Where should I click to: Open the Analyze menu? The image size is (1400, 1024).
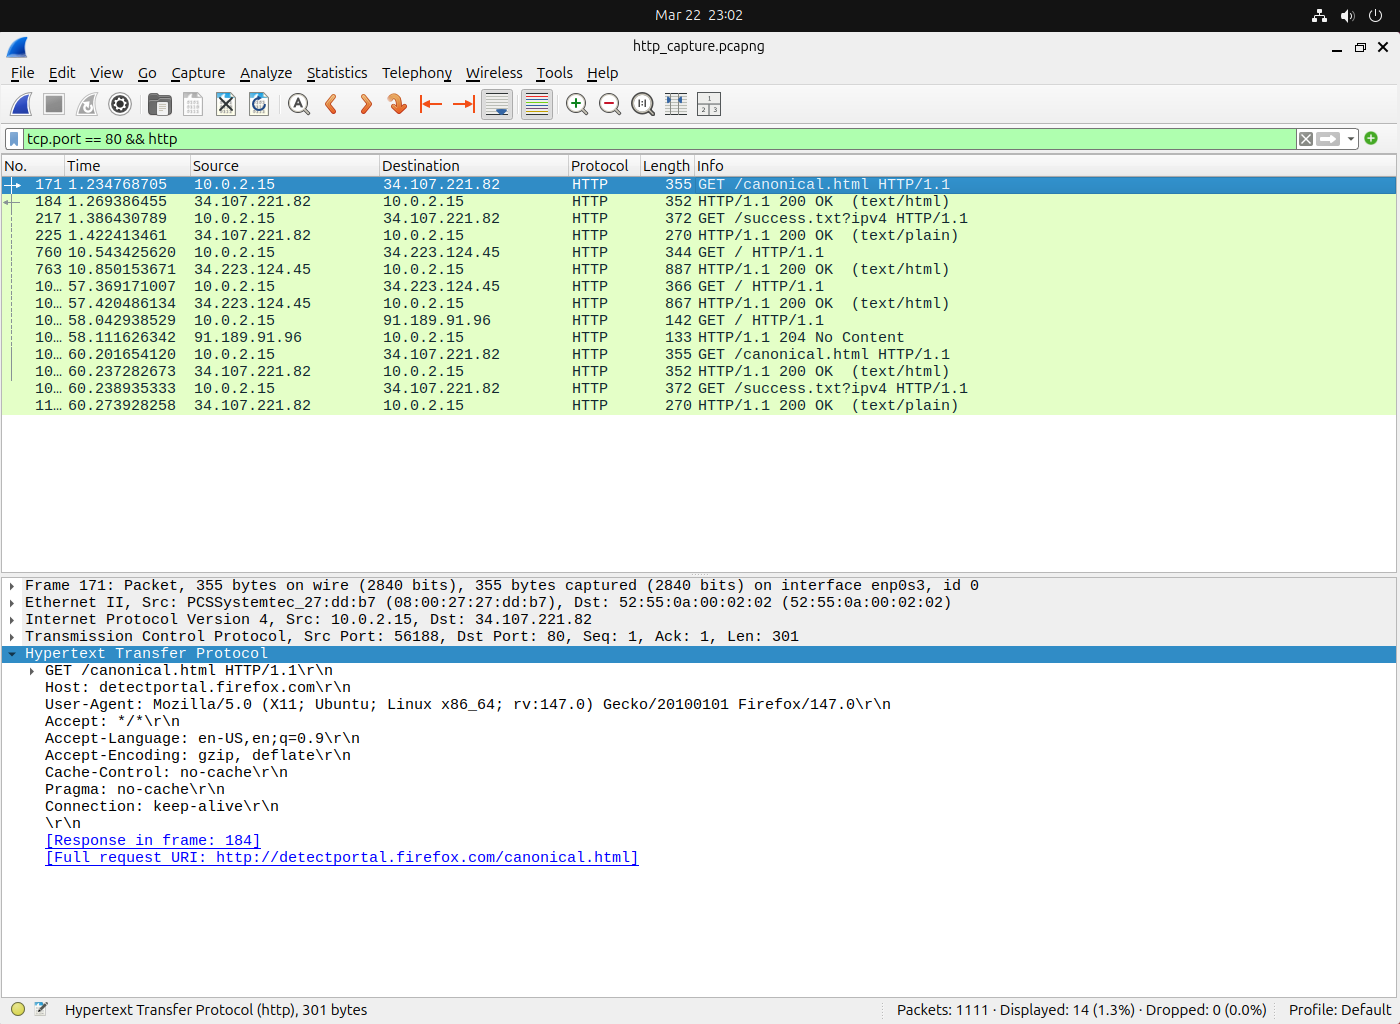(266, 73)
